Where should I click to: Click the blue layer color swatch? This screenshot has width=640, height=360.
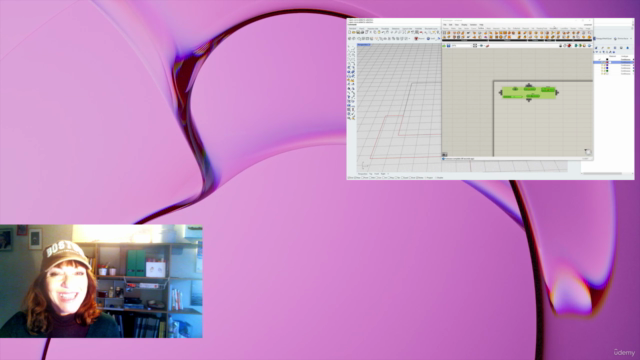coord(607,68)
